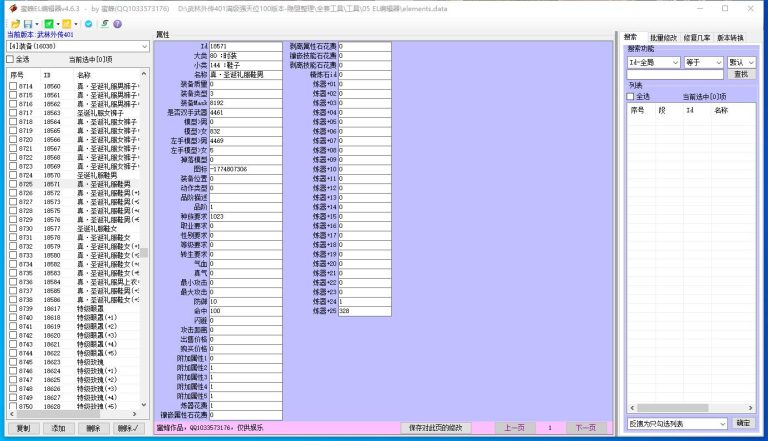This screenshot has height=441, width=768.
Task: Click the 炼器+25 field showing 328
Action: point(364,311)
